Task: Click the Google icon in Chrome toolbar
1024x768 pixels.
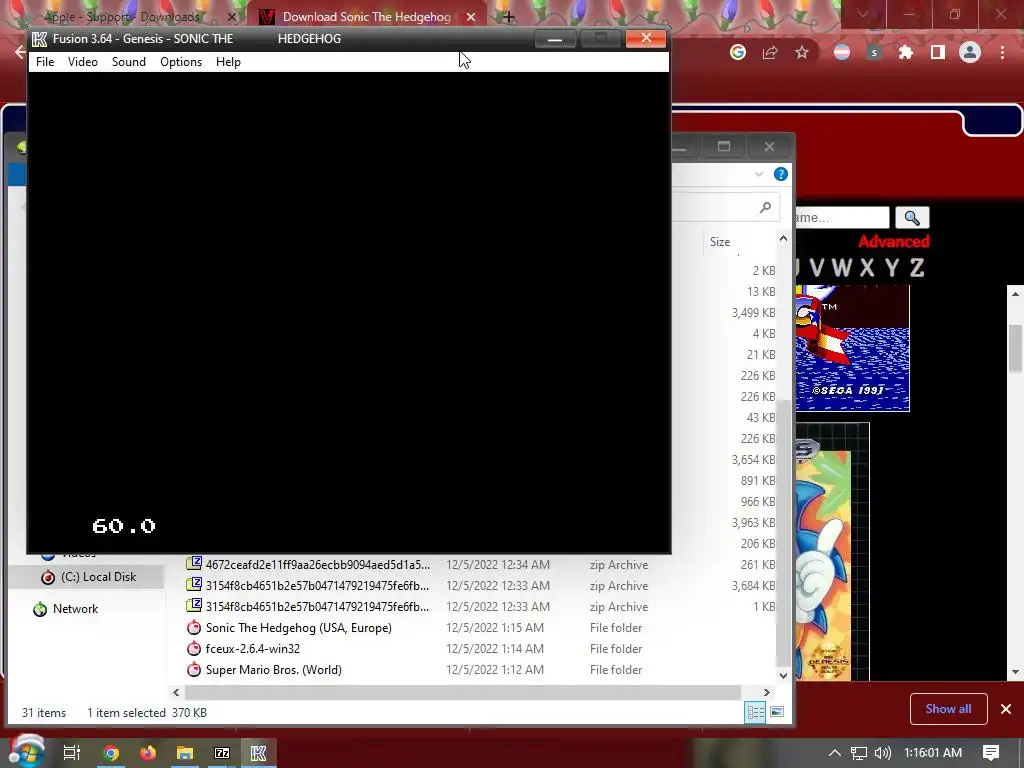Action: [738, 53]
